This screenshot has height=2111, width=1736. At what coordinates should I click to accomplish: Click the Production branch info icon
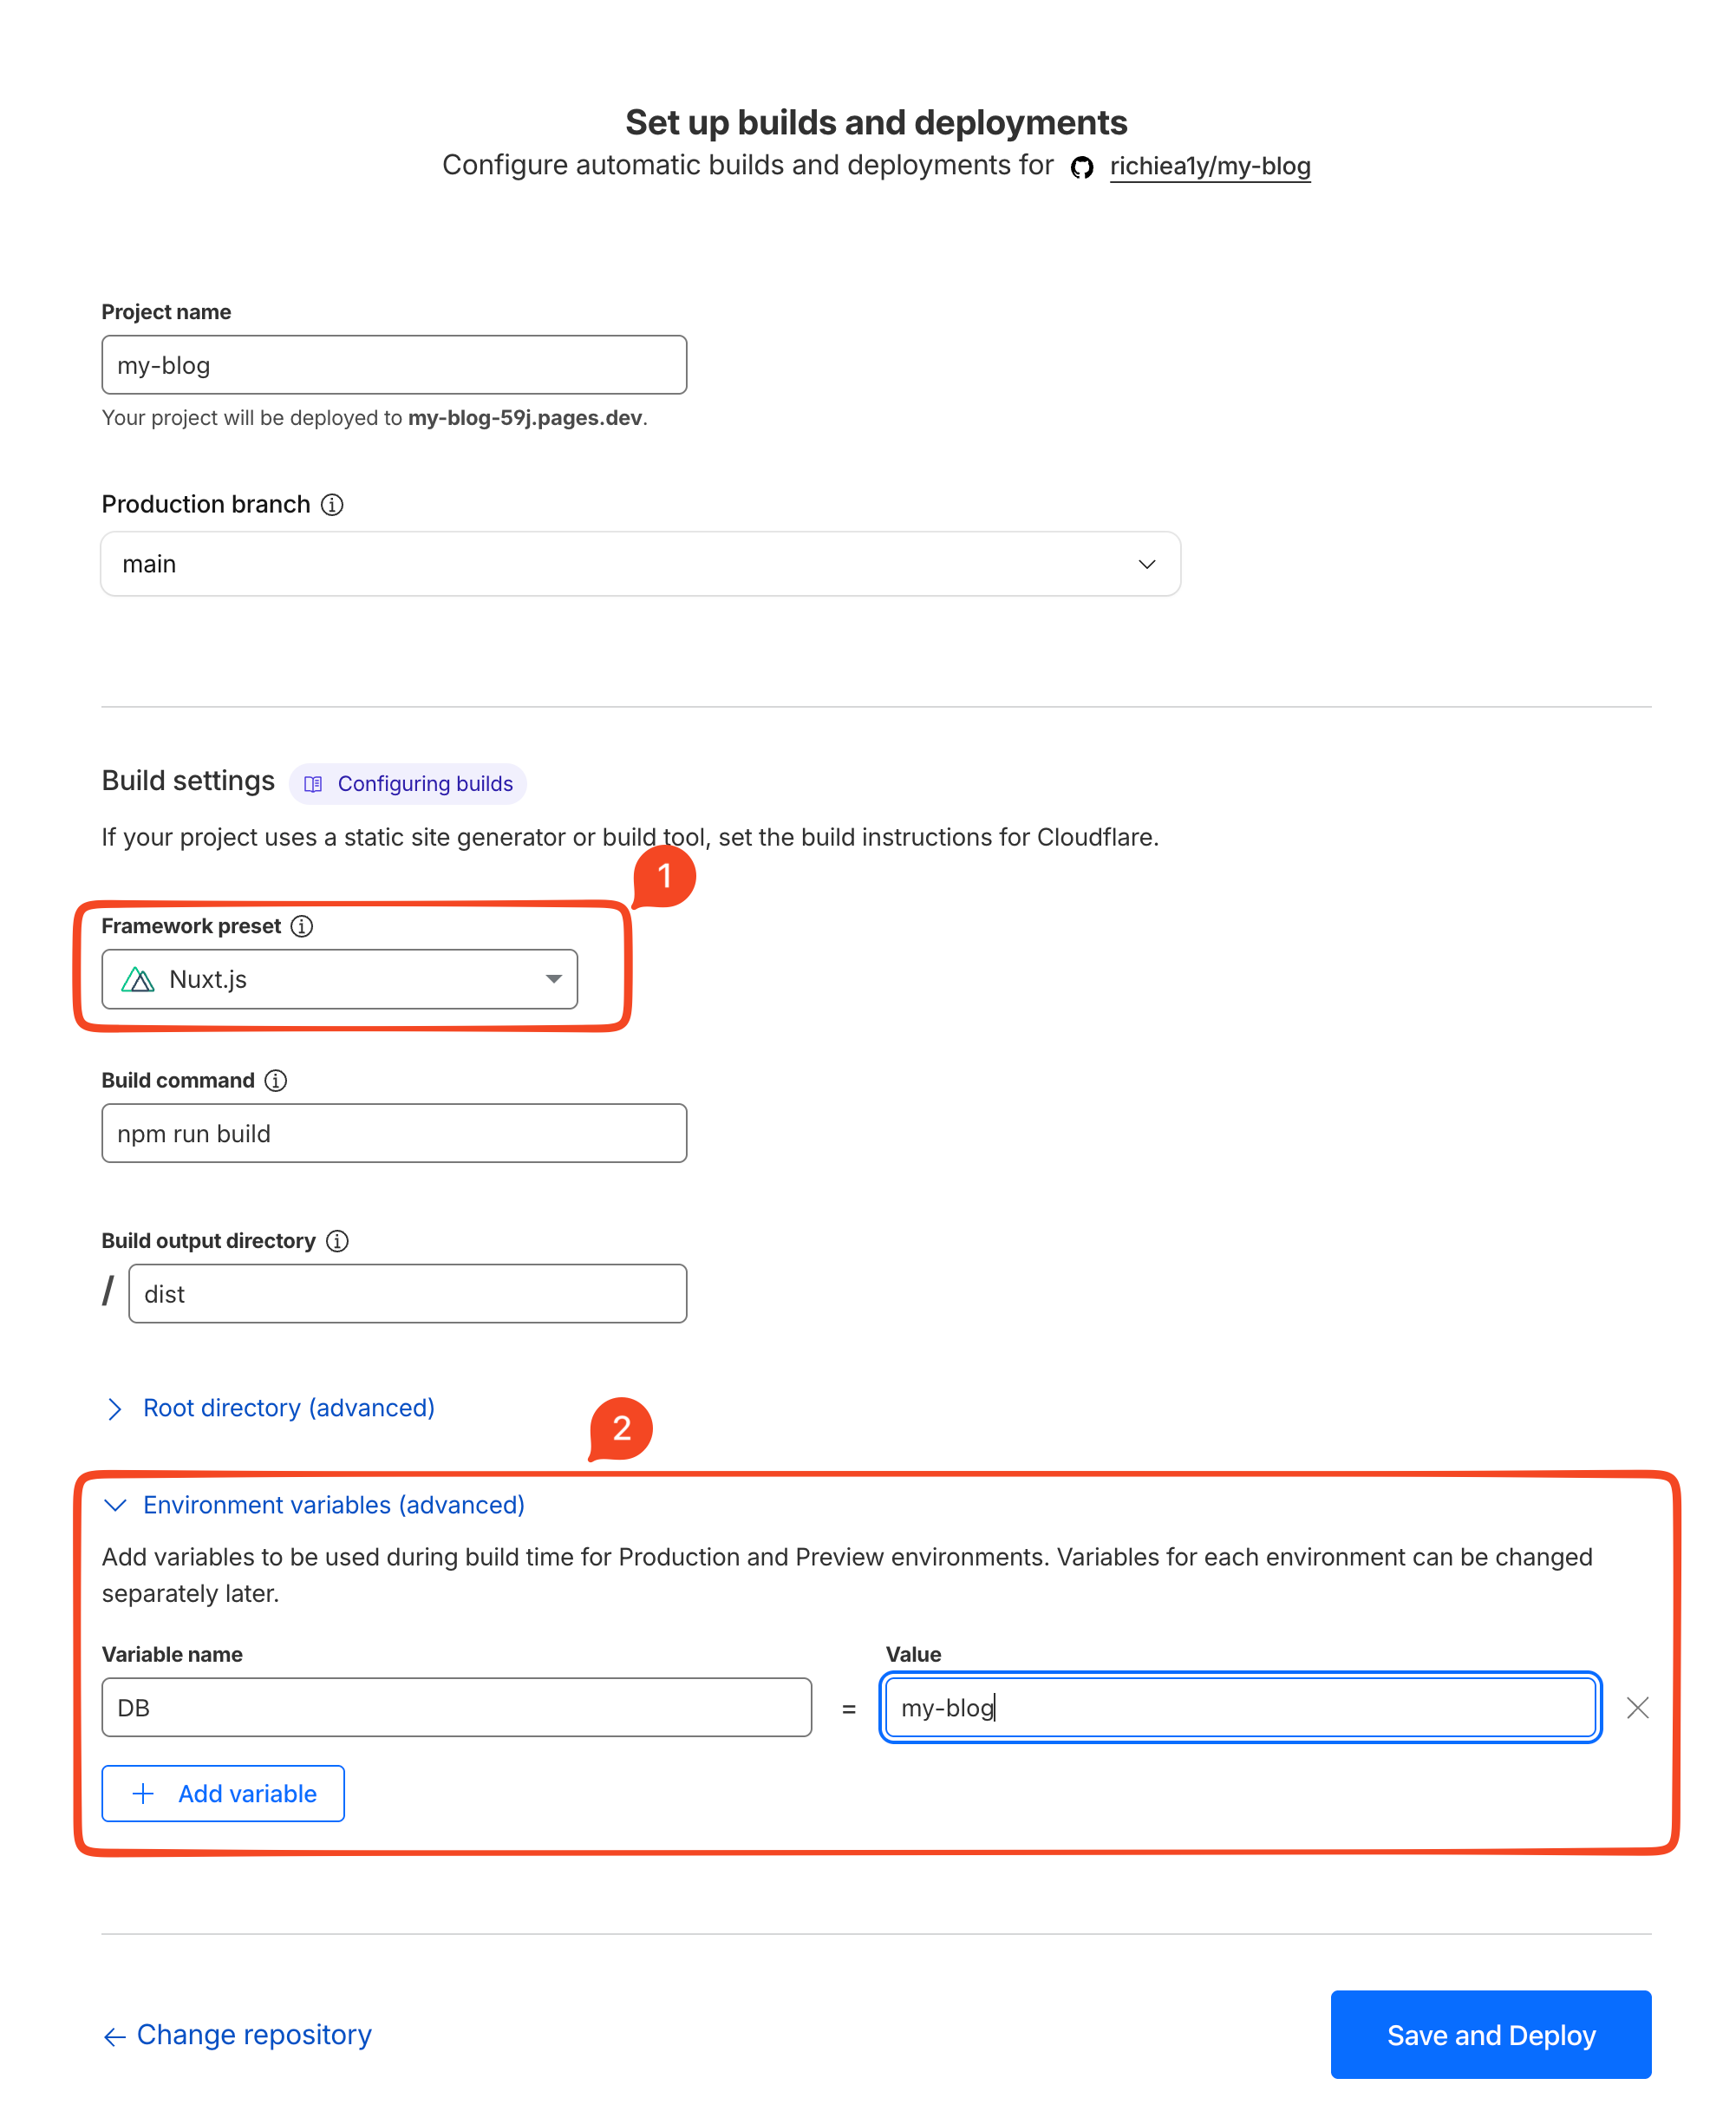coord(332,505)
